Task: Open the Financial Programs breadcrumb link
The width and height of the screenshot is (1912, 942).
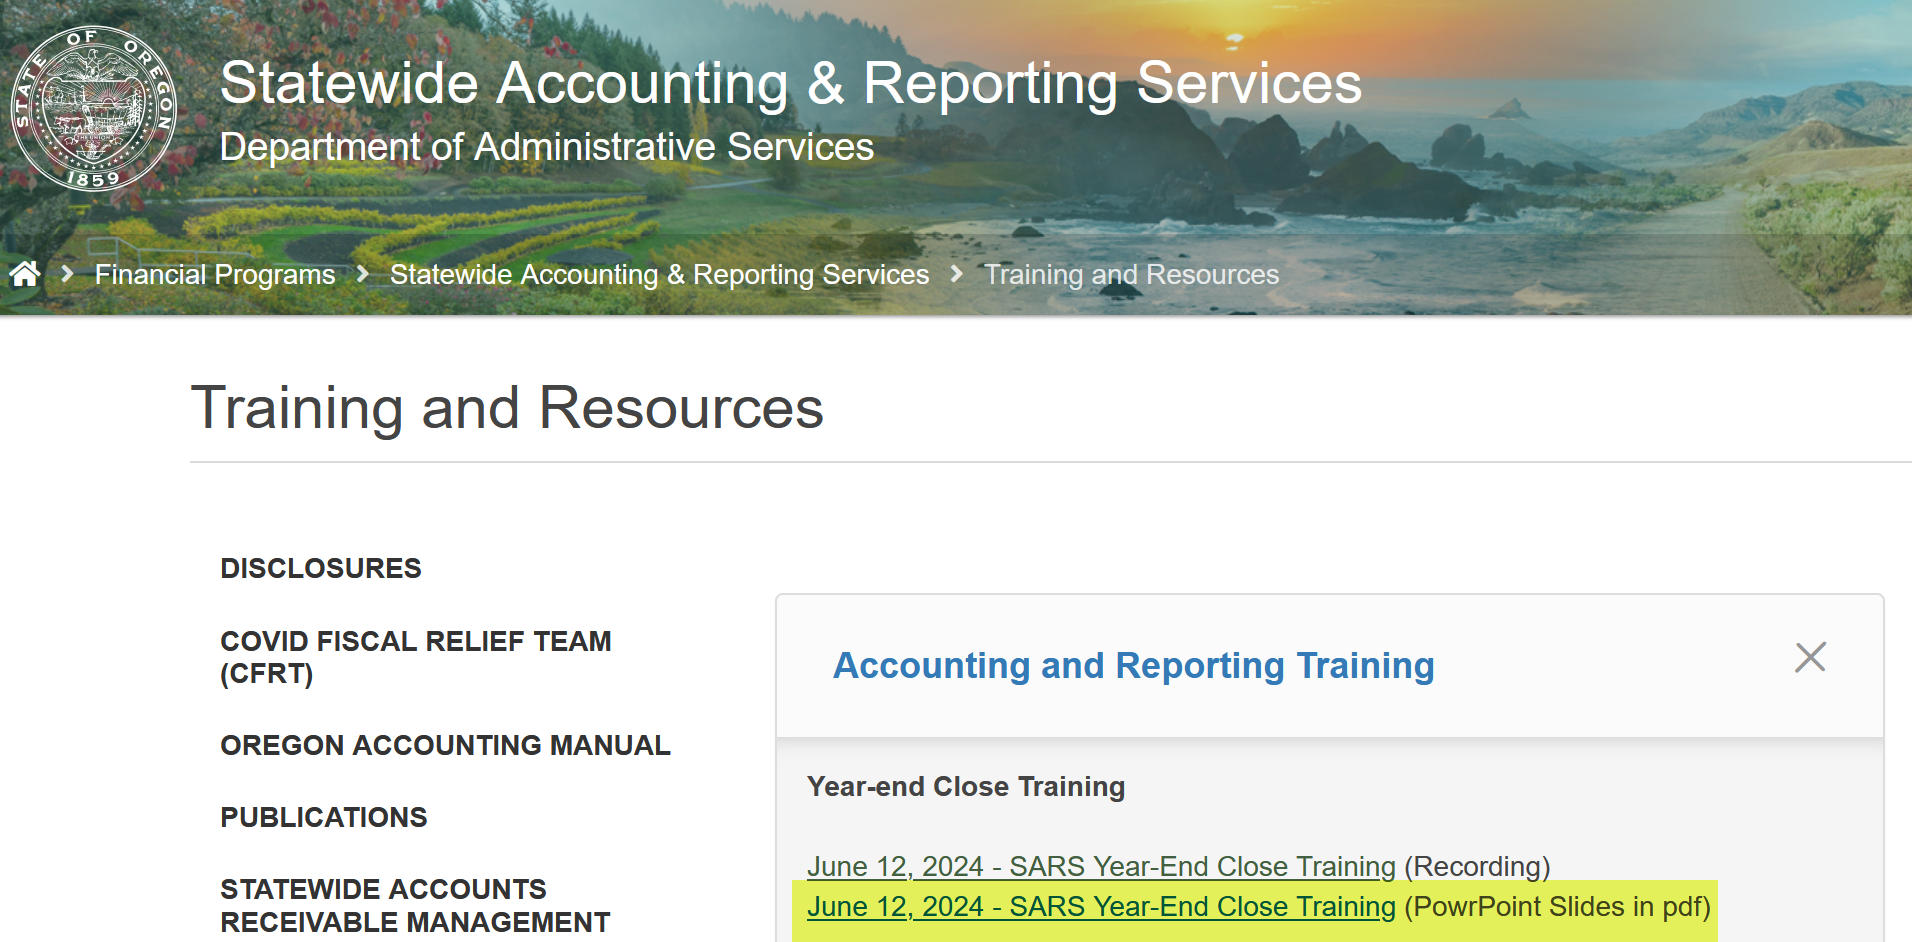Action: coord(215,274)
